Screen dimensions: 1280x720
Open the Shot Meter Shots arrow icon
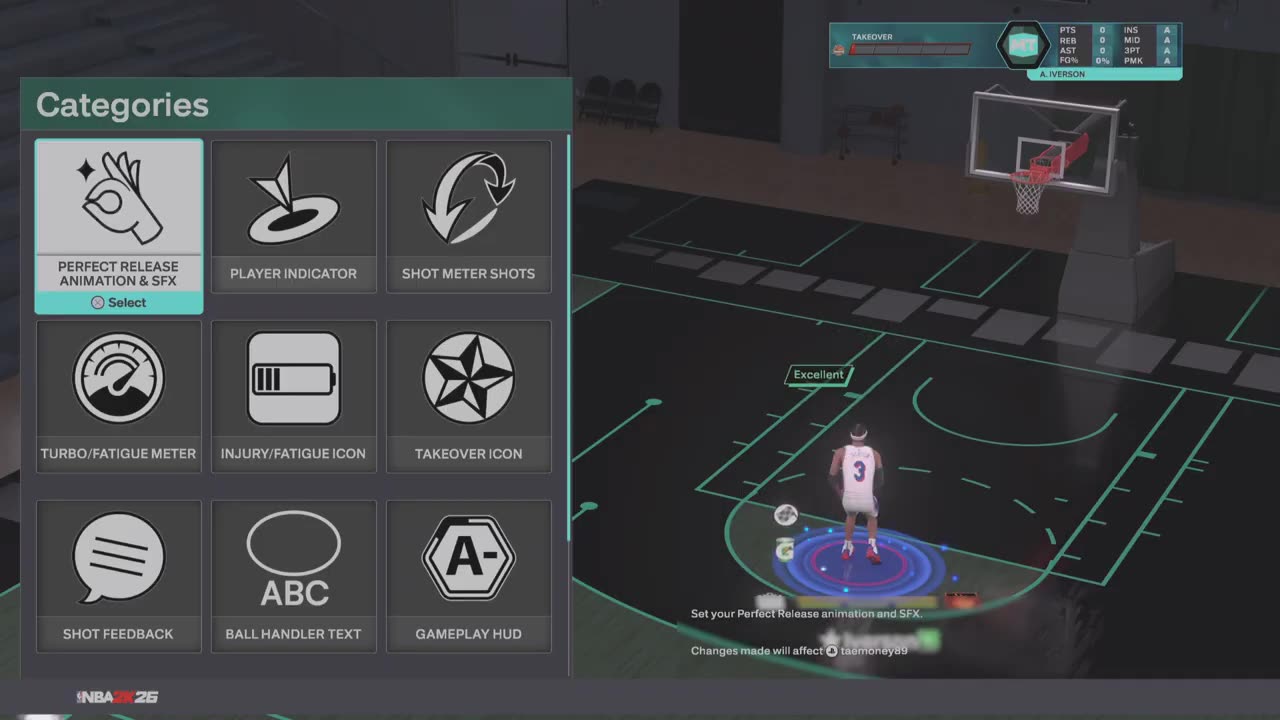pos(468,198)
